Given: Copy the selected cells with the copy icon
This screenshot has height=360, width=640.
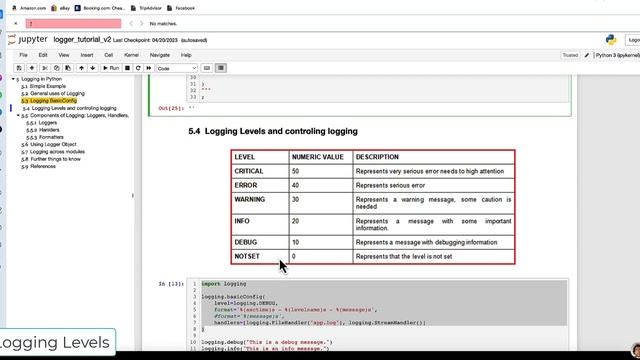Looking at the screenshot, I should tap(56, 68).
